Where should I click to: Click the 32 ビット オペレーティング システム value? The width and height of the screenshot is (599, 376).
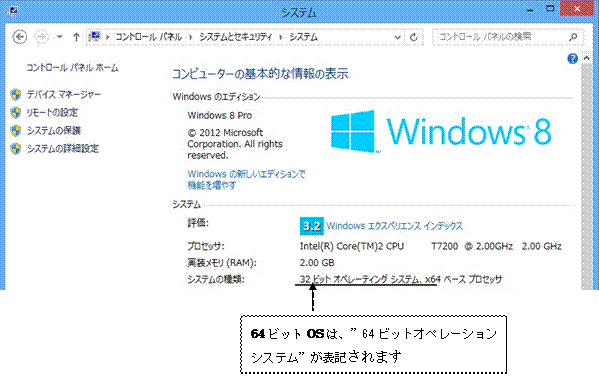click(401, 279)
